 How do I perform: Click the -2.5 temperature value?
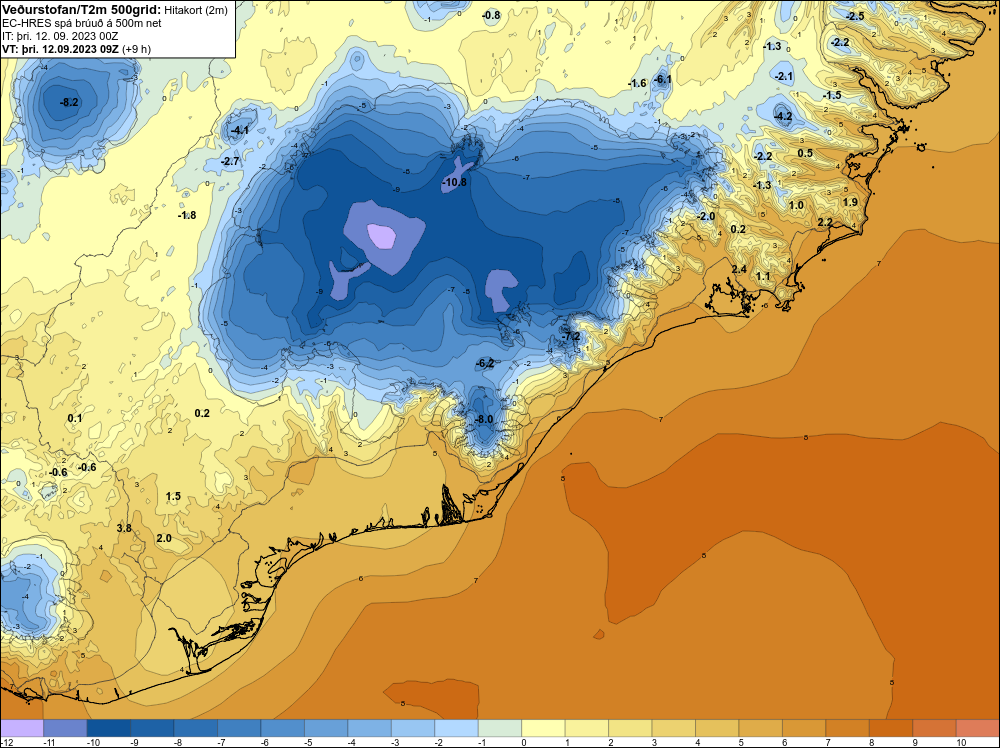(x=855, y=16)
